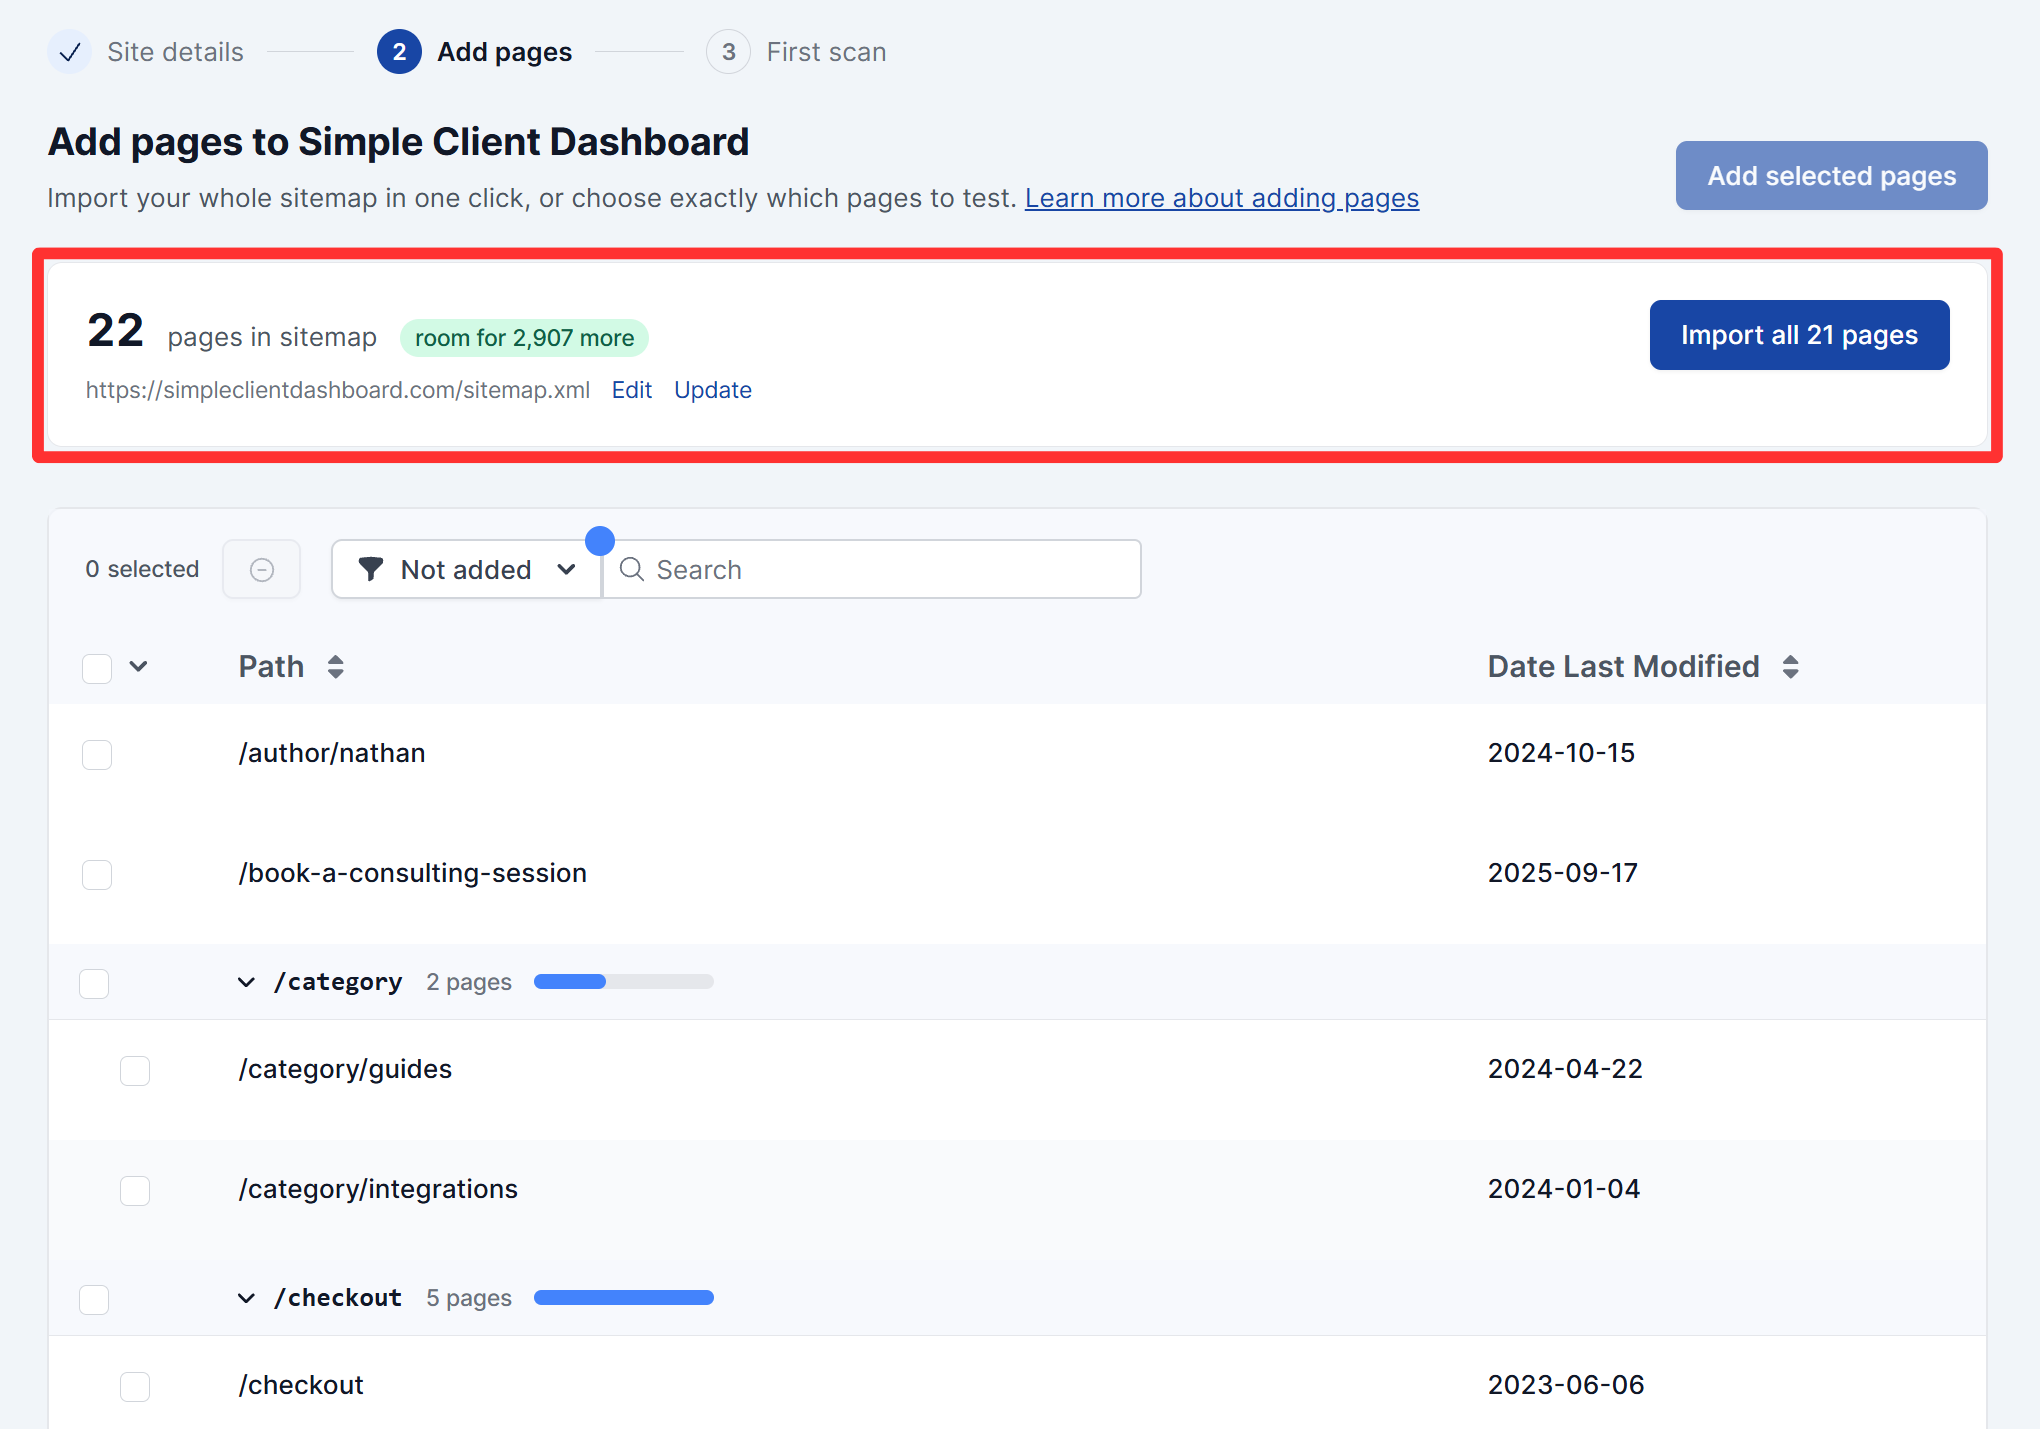
Task: Click the 2025-09-17 date cell
Action: pyautogui.click(x=1562, y=873)
